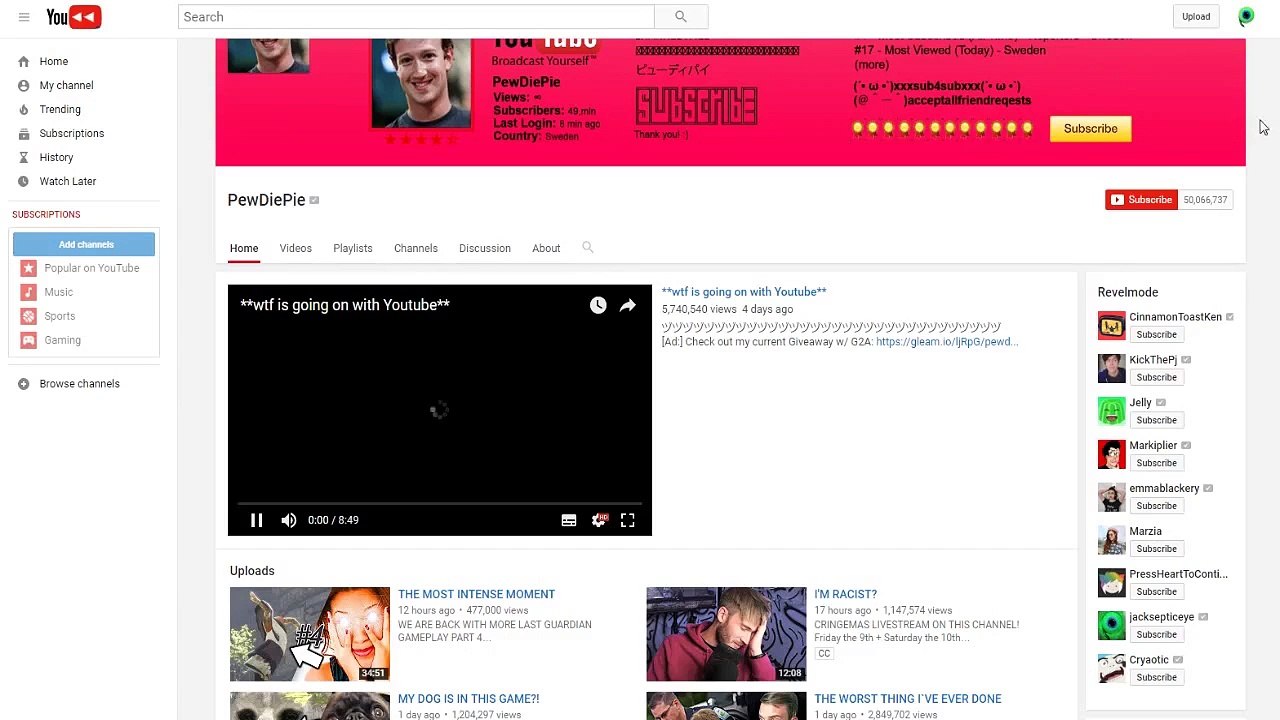Open MY DOG IS IN THIS GAME?! link
The width and height of the screenshot is (1280, 720).
(468, 699)
